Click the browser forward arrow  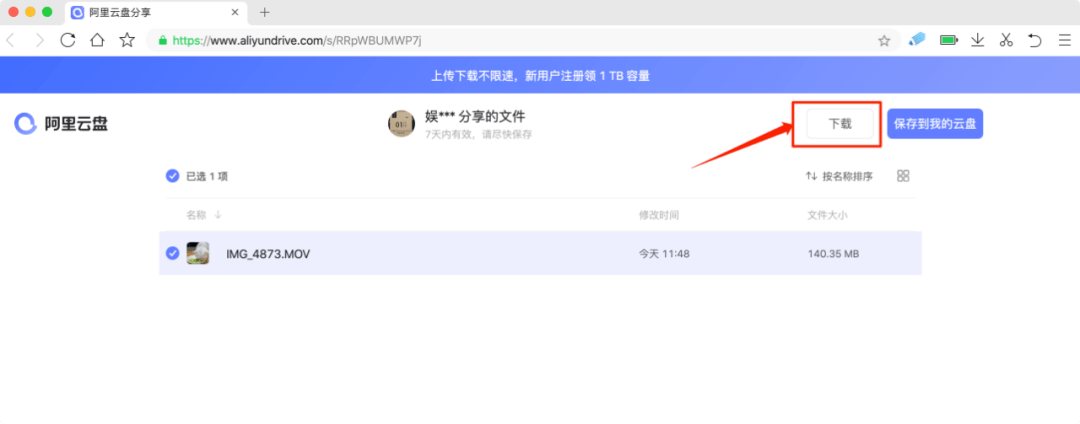39,41
